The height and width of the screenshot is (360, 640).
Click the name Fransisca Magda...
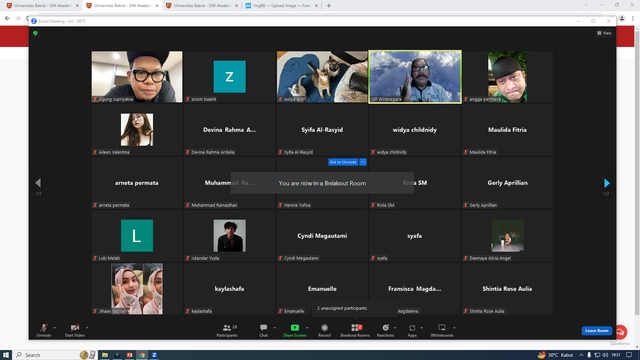click(415, 289)
